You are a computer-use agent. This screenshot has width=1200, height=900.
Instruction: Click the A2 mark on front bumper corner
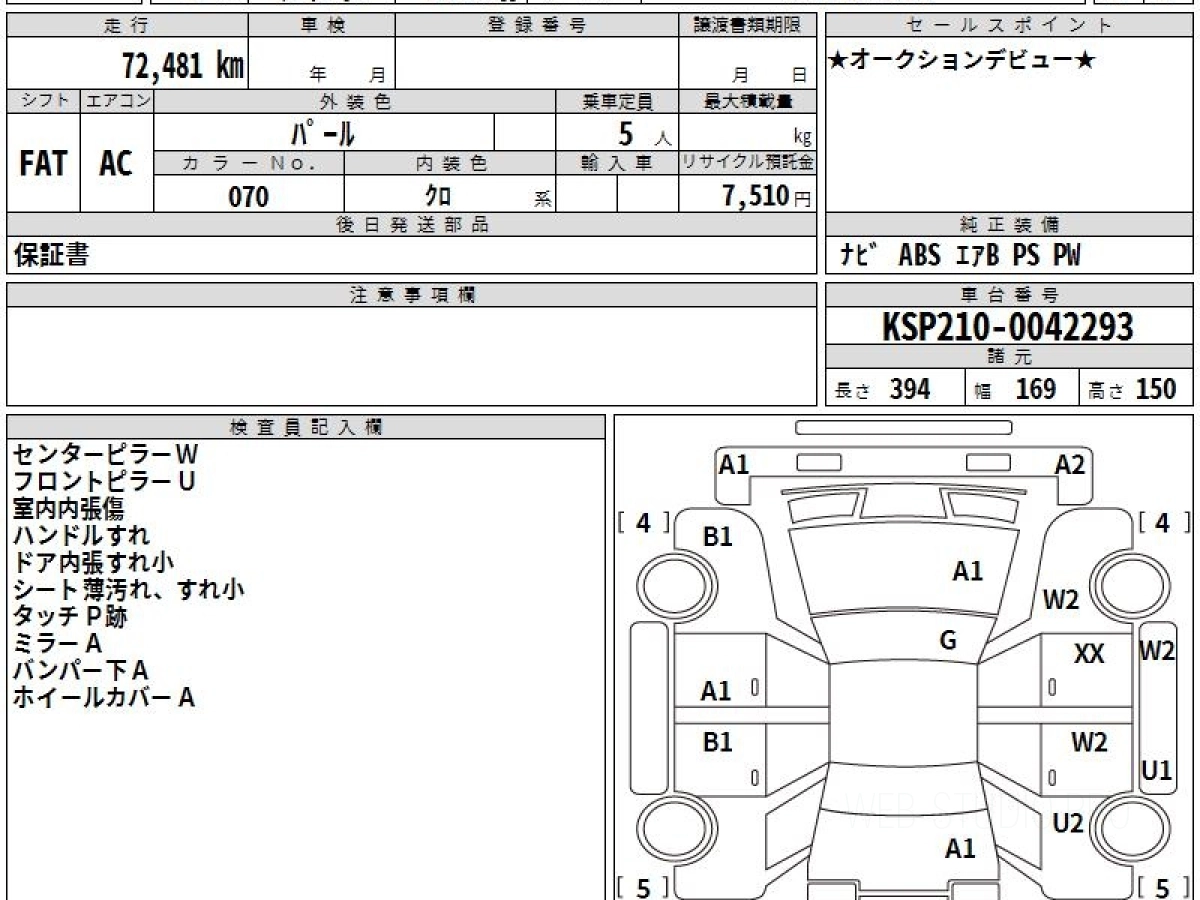[1069, 464]
